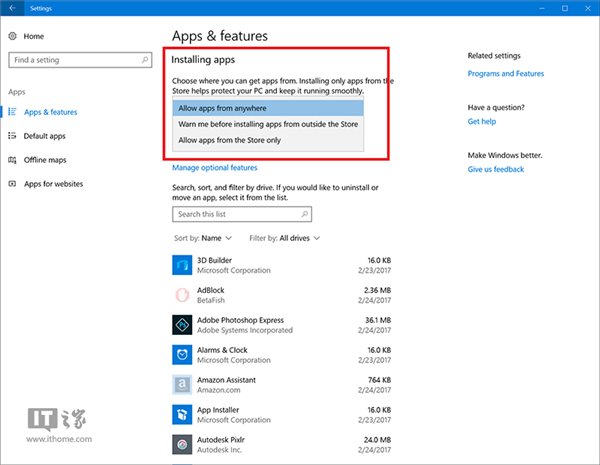
Task: Click the AdBlock app icon
Action: pos(182,295)
